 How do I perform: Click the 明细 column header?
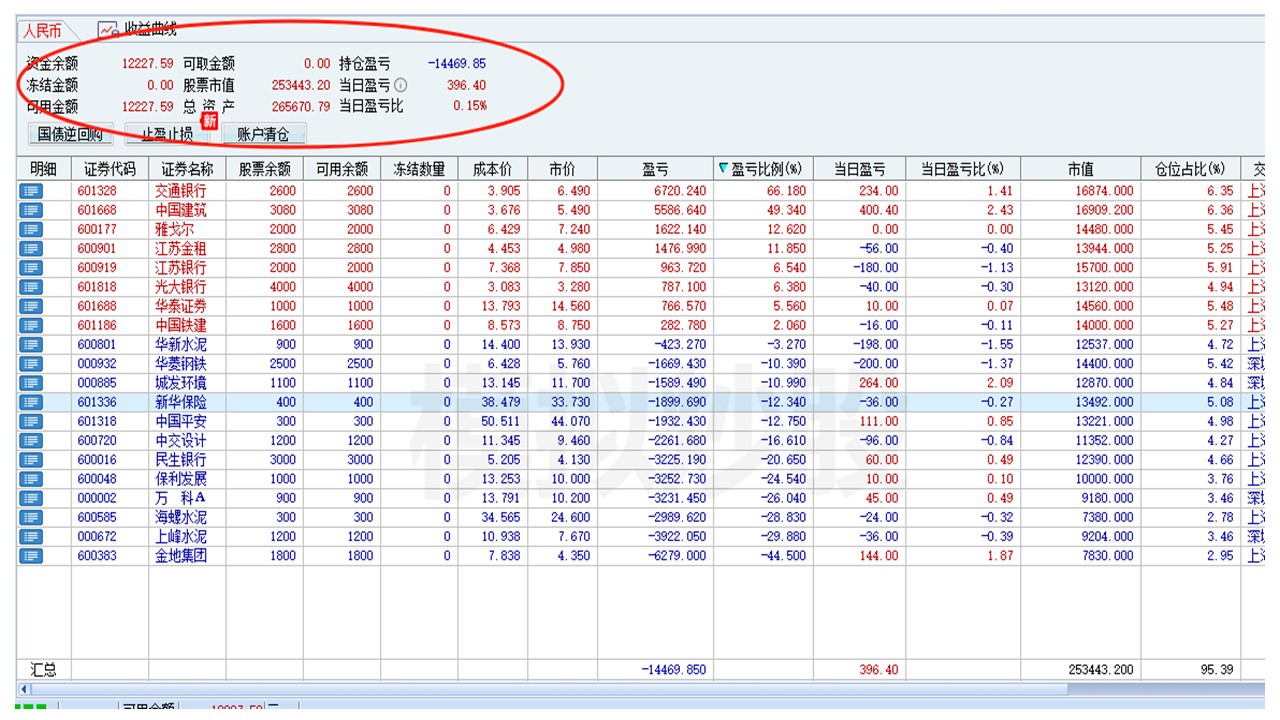point(44,169)
